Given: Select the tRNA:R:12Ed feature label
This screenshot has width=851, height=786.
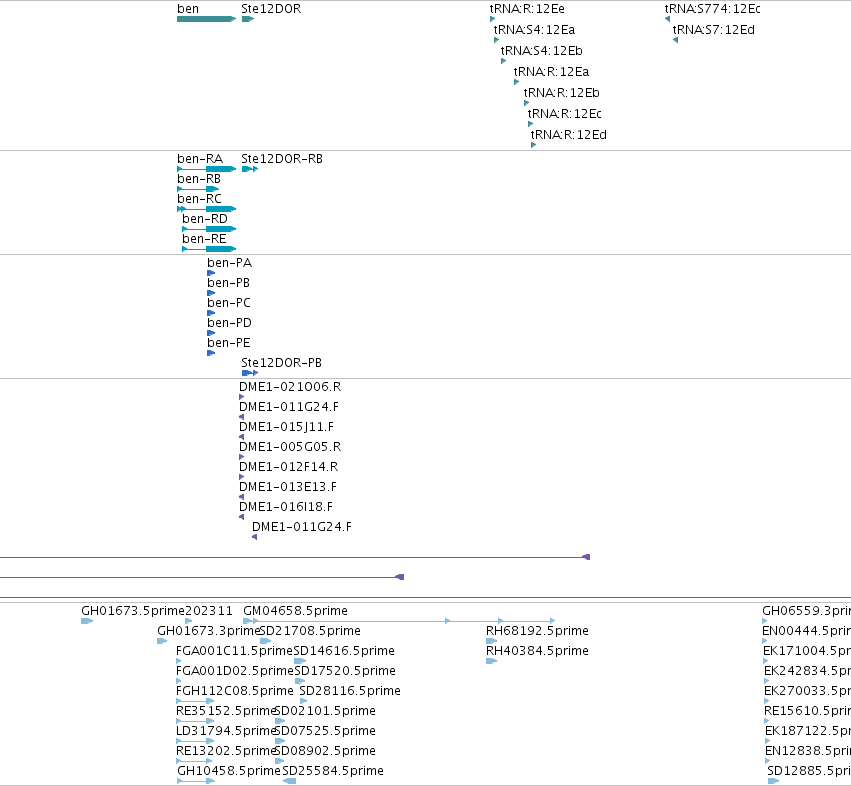Looking at the screenshot, I should [568, 135].
